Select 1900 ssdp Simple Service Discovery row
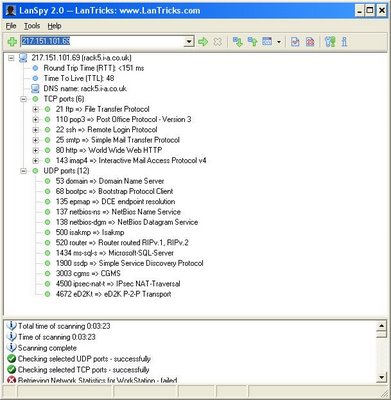The image size is (391, 400). pos(129,263)
